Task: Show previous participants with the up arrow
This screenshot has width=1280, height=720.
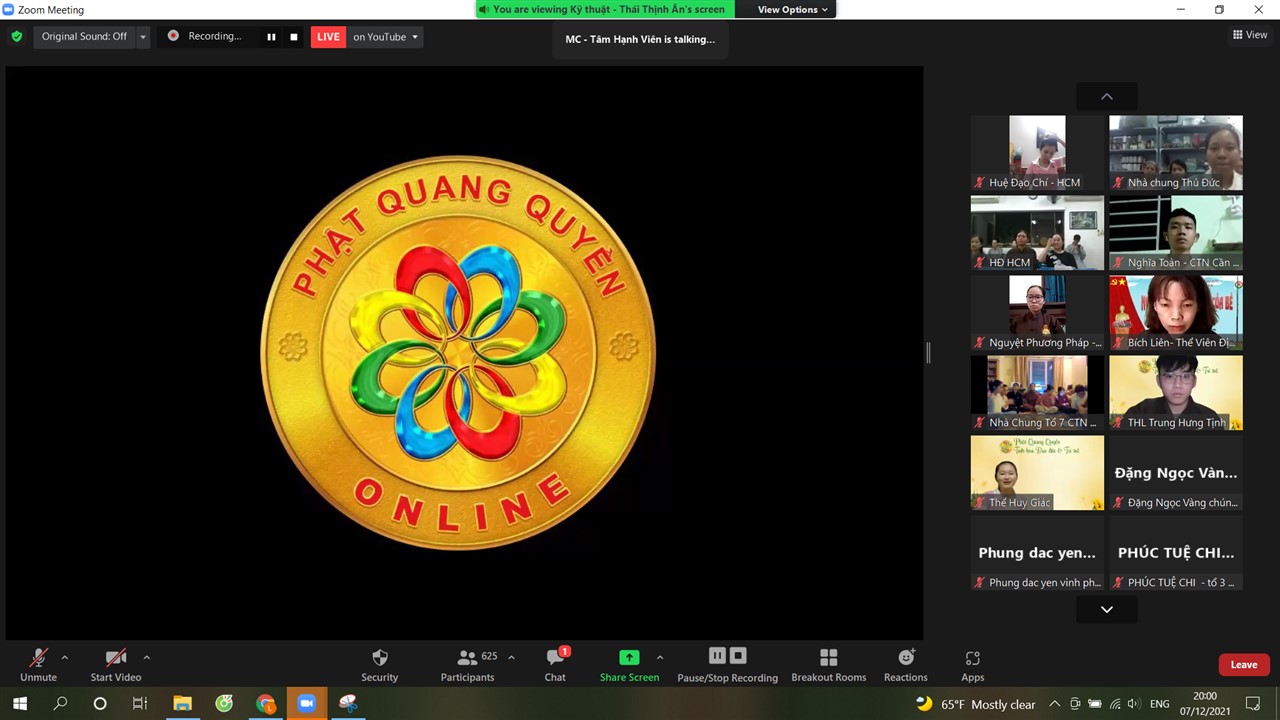Action: pos(1107,97)
